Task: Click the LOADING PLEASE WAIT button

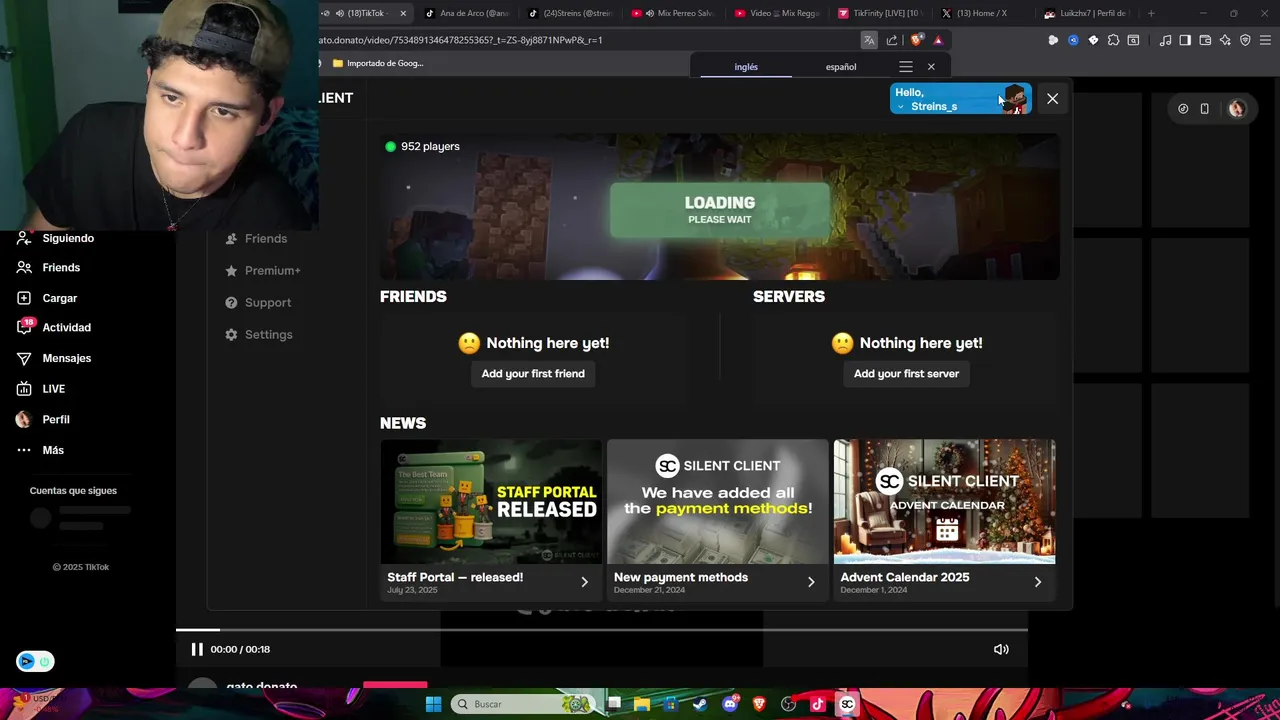Action: pyautogui.click(x=720, y=210)
